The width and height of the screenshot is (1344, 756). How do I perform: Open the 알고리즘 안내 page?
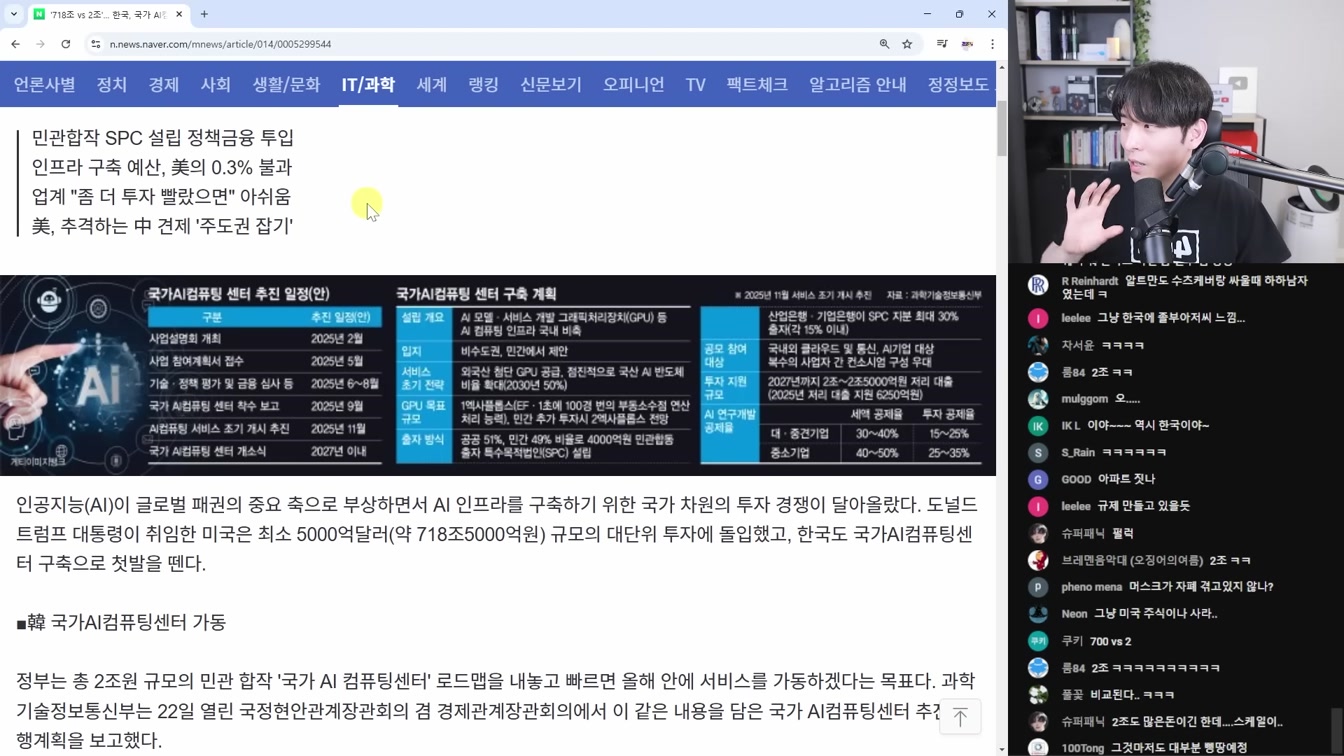coord(858,84)
